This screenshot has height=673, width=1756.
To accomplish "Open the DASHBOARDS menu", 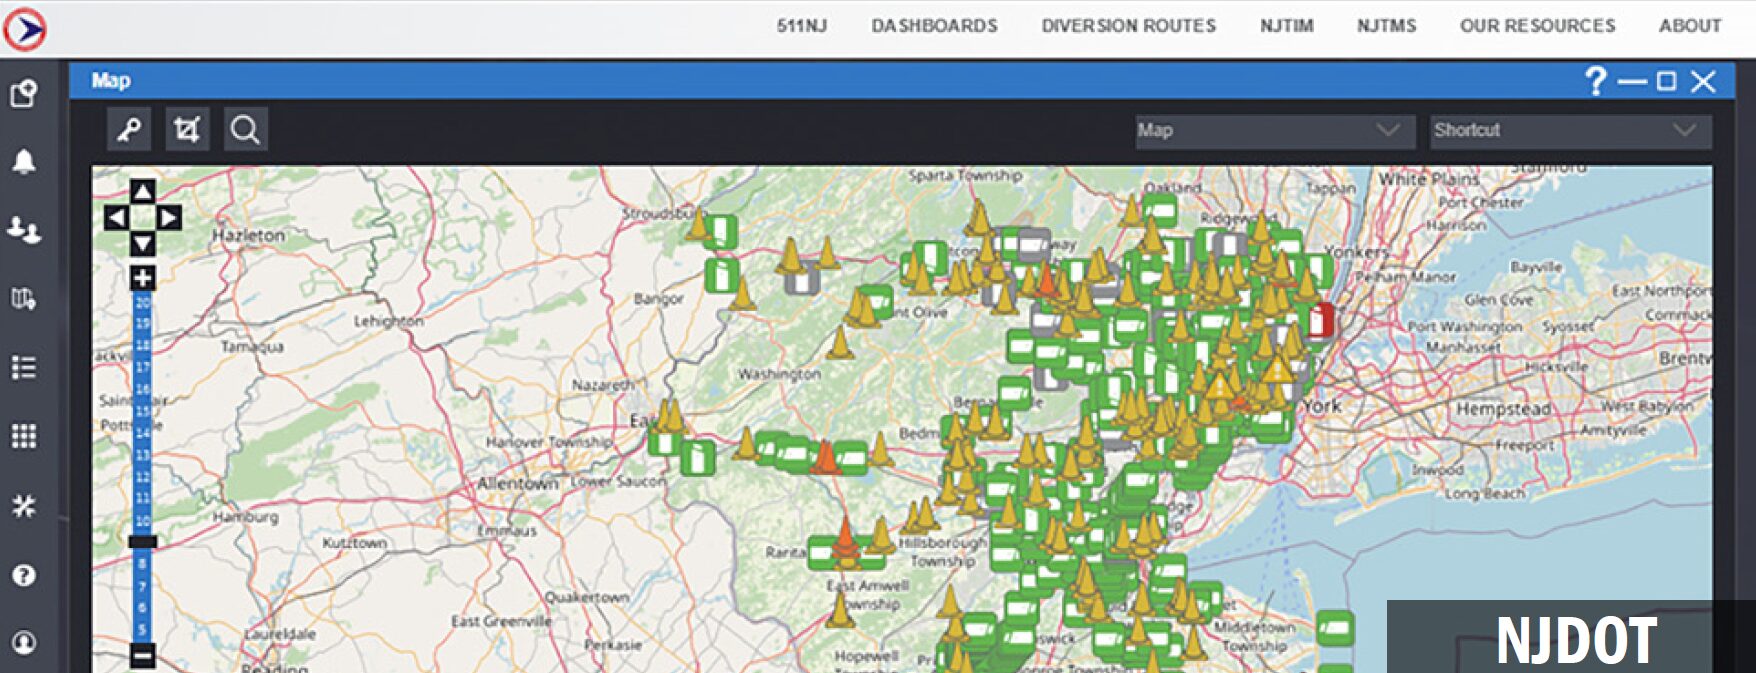I will point(934,26).
